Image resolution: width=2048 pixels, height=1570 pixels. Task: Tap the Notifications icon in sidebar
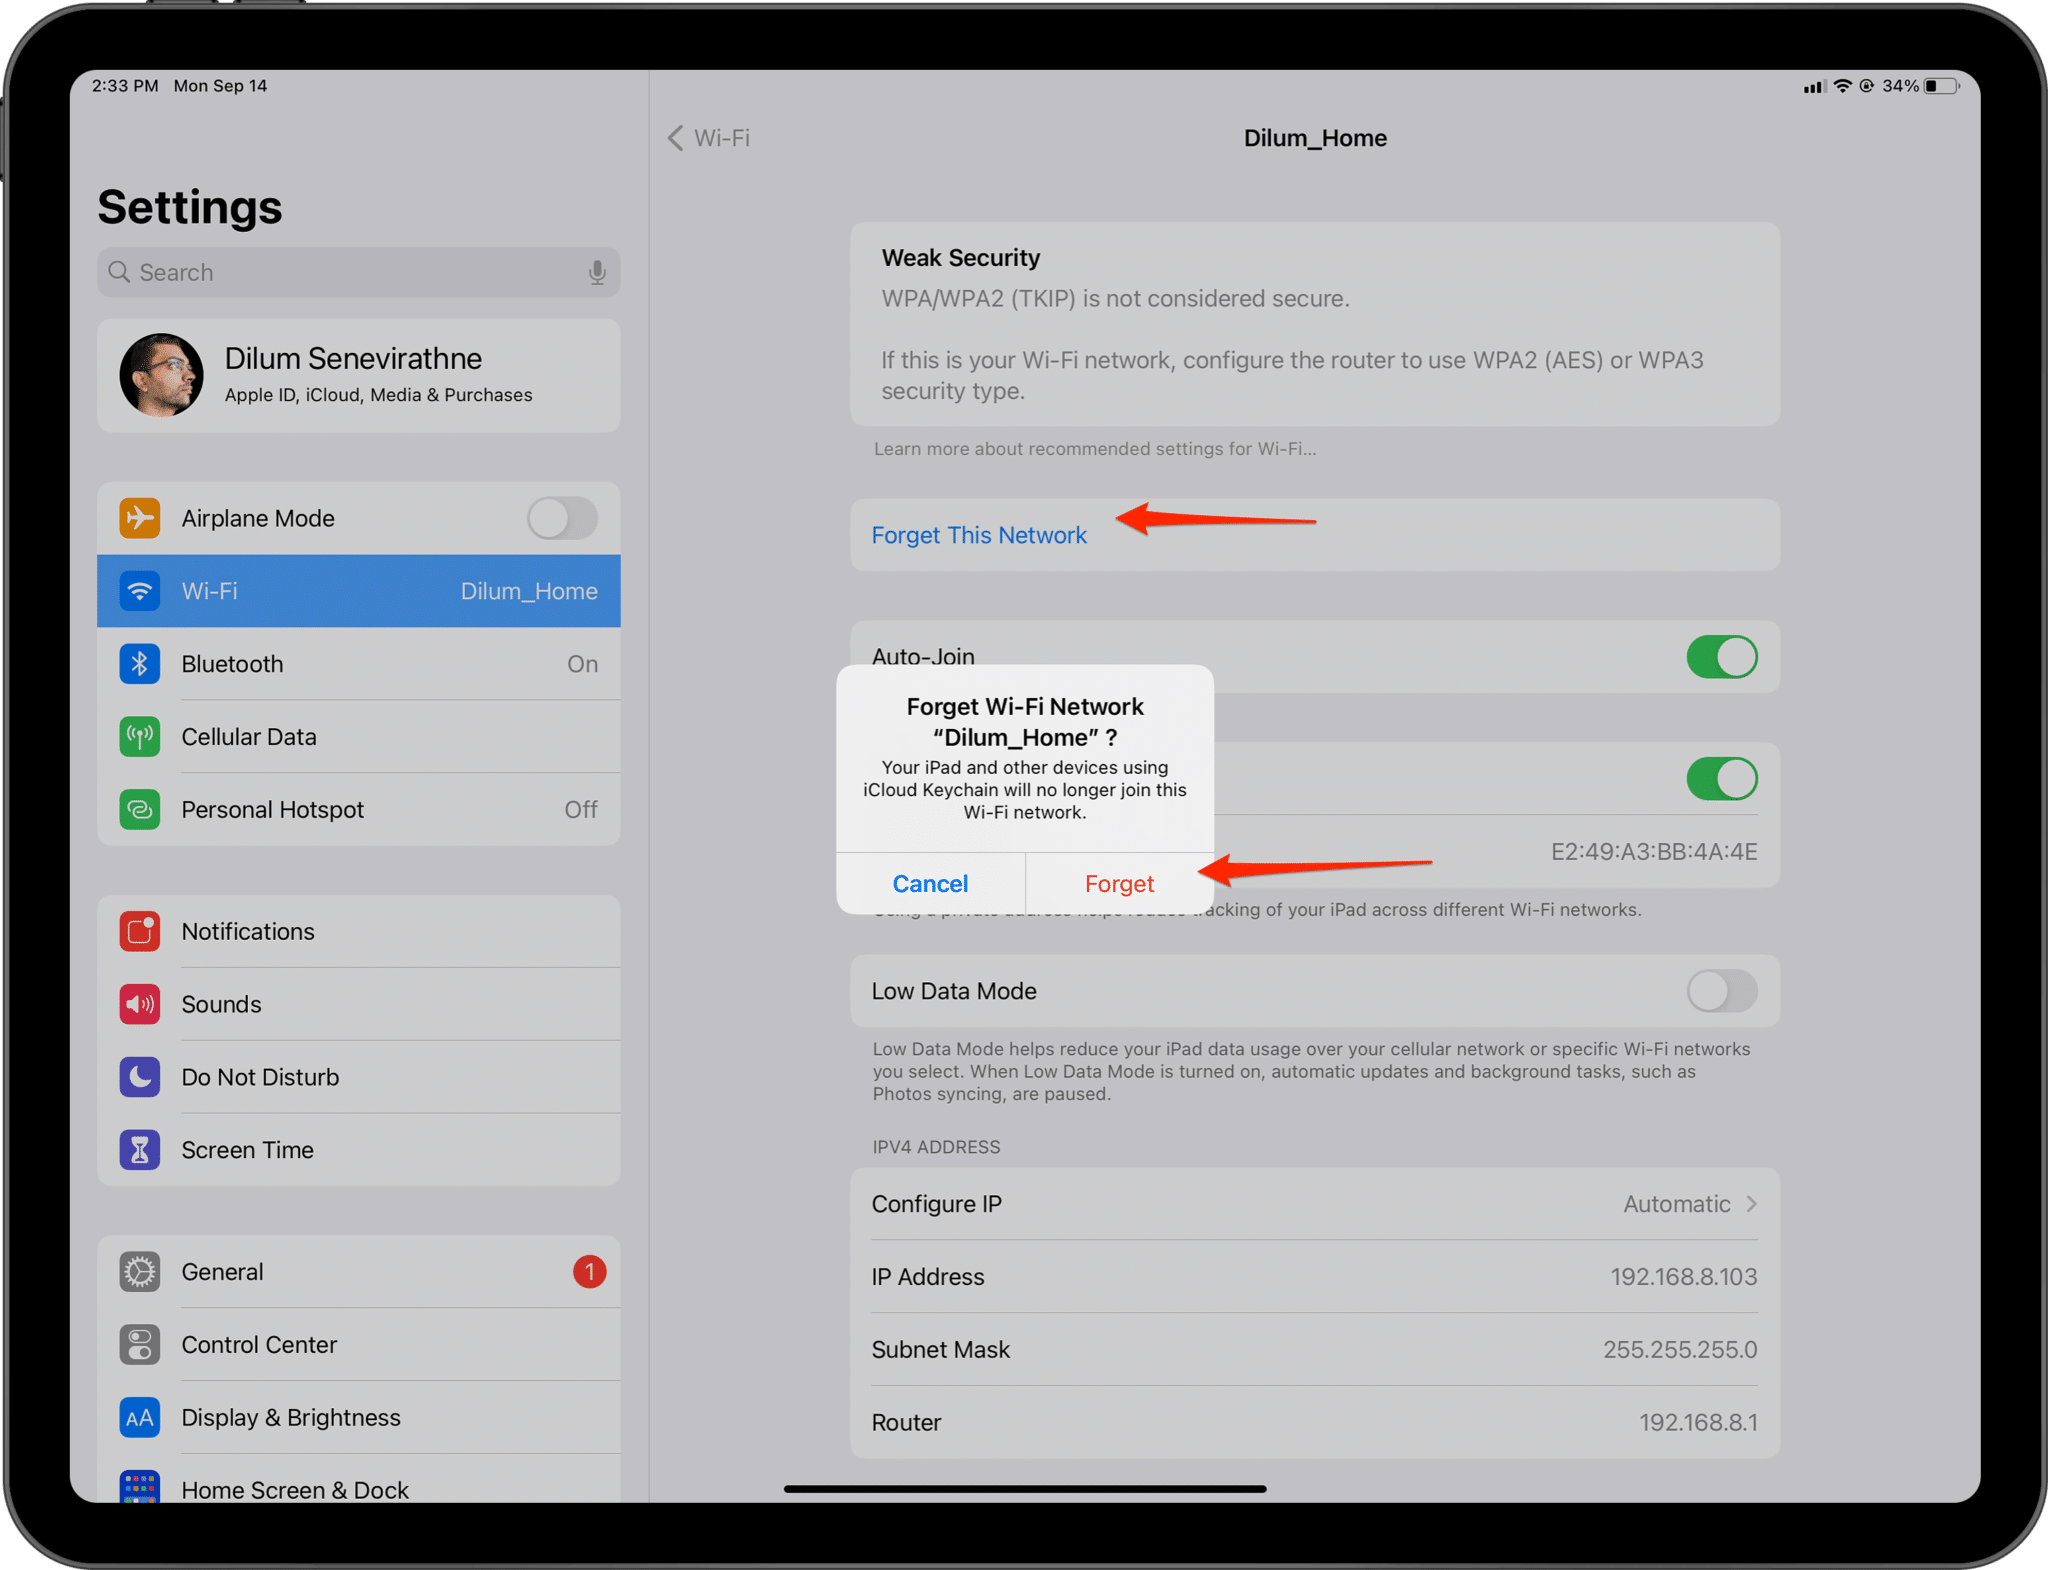pyautogui.click(x=140, y=931)
